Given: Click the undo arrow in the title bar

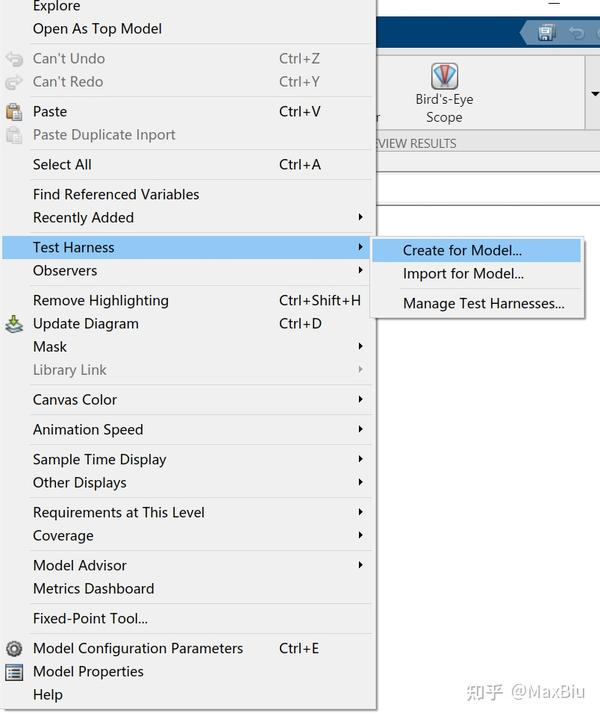Looking at the screenshot, I should 576,33.
